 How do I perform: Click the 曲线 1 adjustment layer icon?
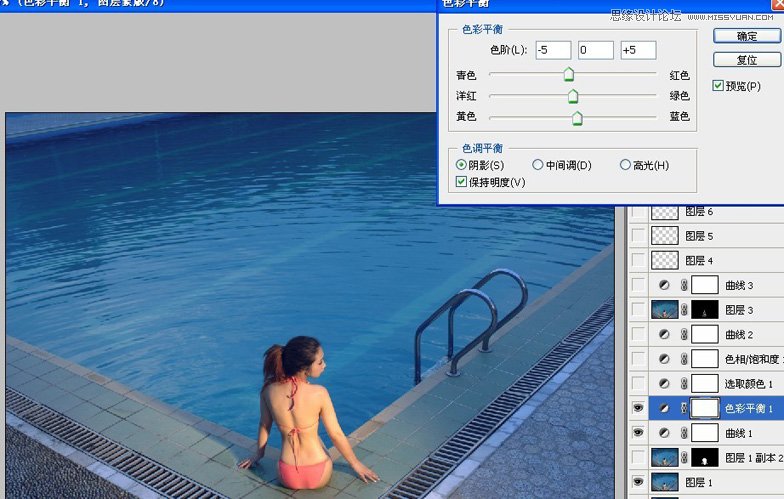664,432
